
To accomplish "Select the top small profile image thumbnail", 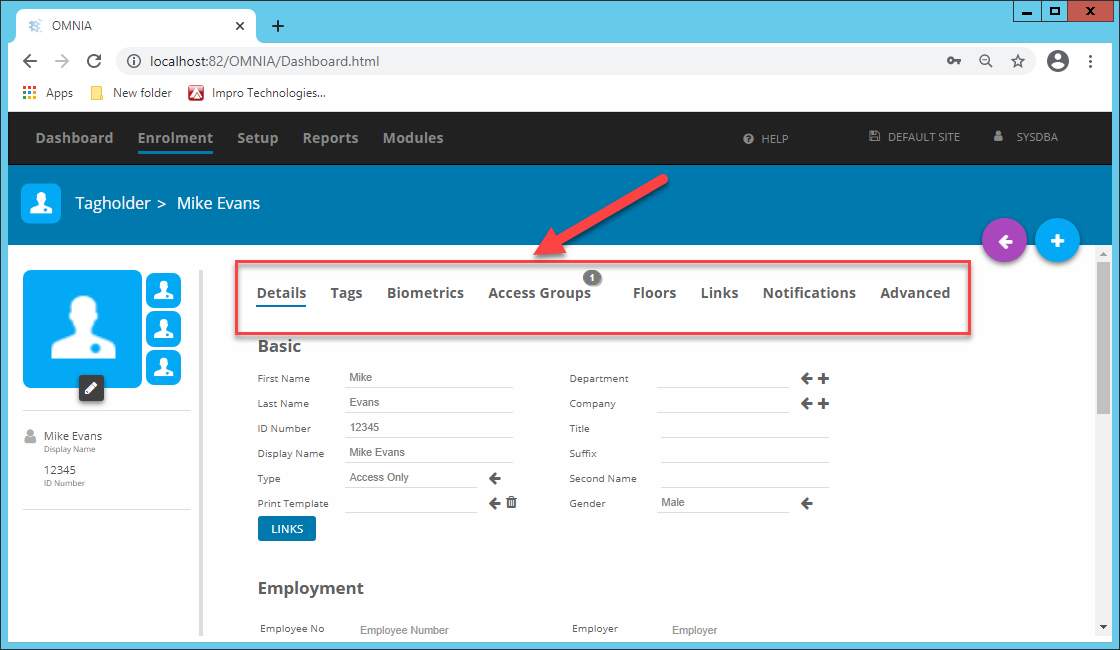I will click(x=164, y=291).
